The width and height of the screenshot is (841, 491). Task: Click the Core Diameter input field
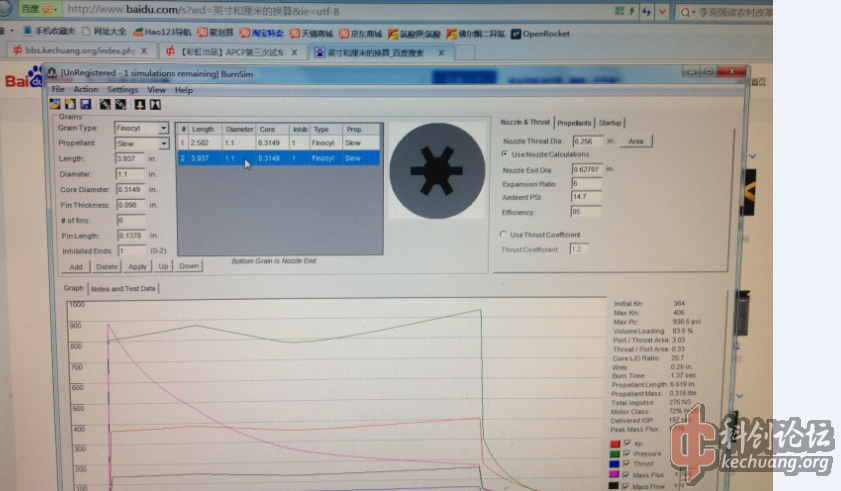click(131, 189)
